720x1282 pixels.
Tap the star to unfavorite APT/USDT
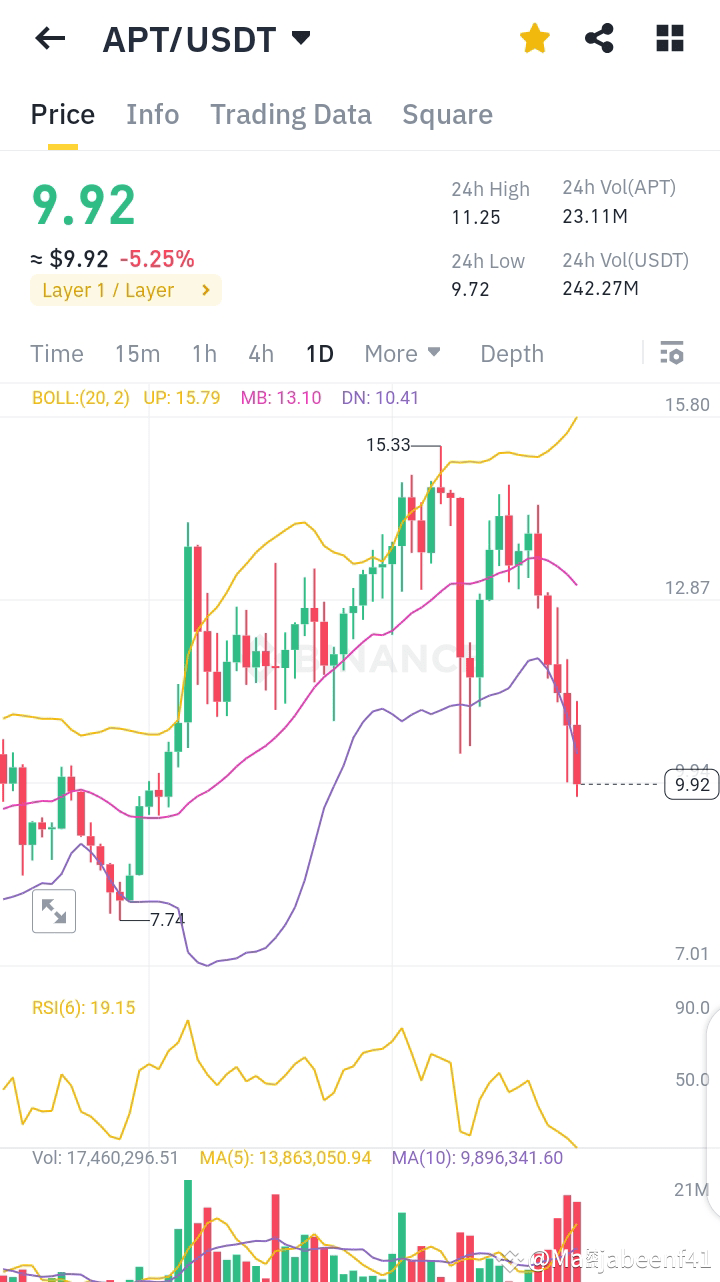pyautogui.click(x=535, y=38)
